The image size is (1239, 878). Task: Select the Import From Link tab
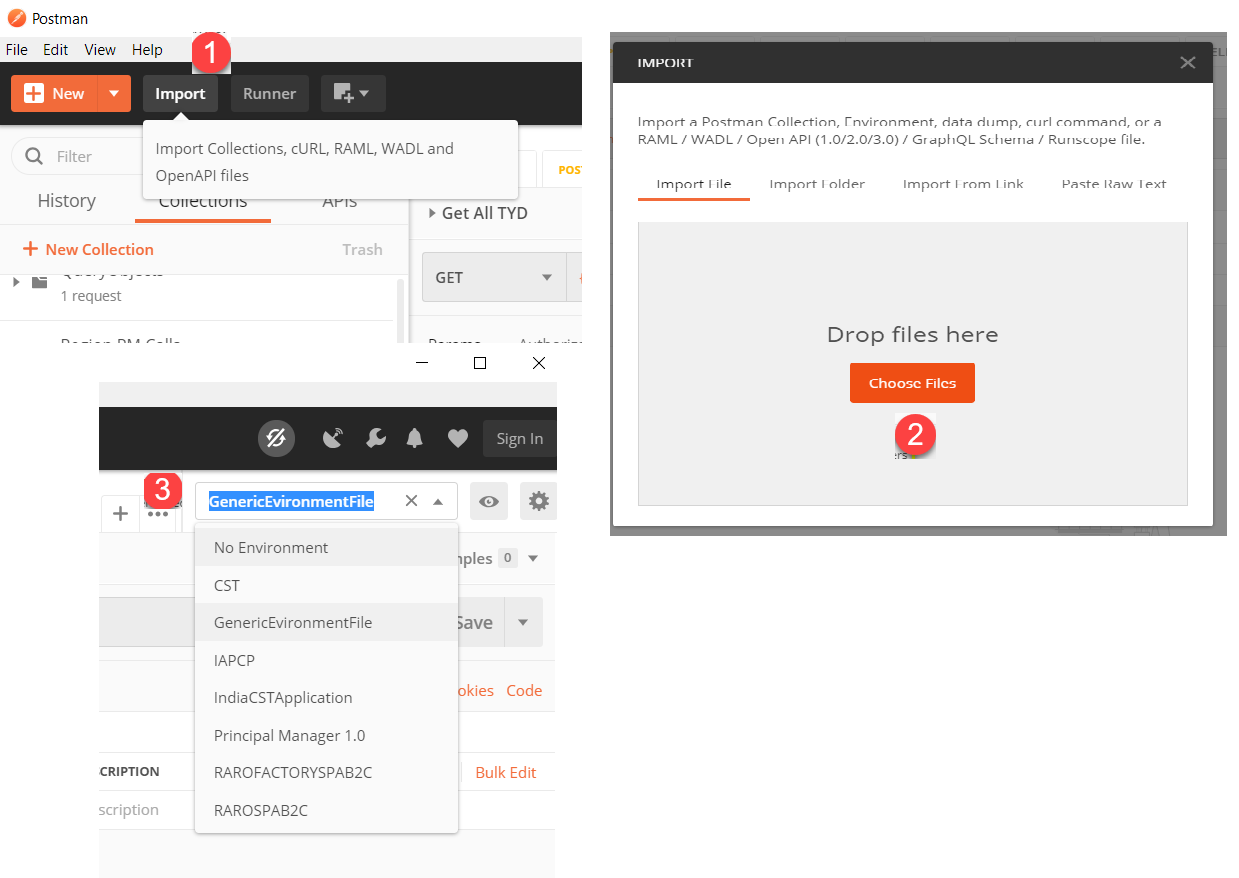(x=963, y=184)
